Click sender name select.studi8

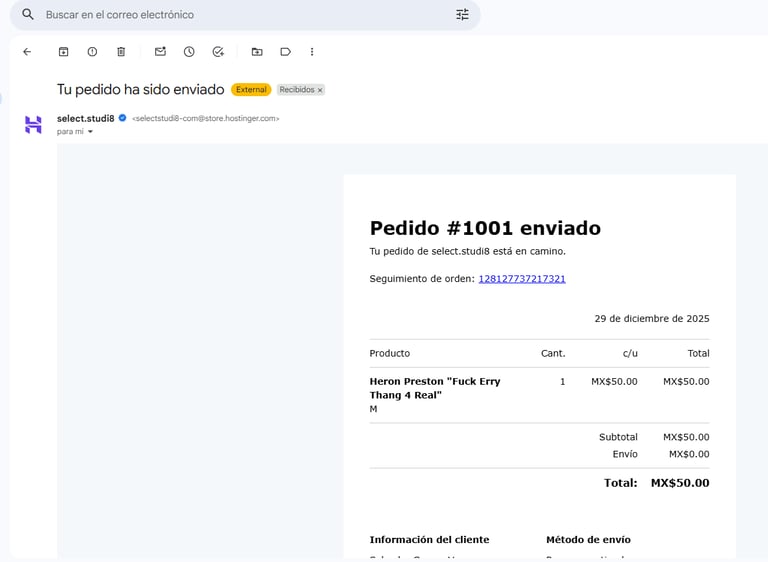pyautogui.click(x=85, y=118)
